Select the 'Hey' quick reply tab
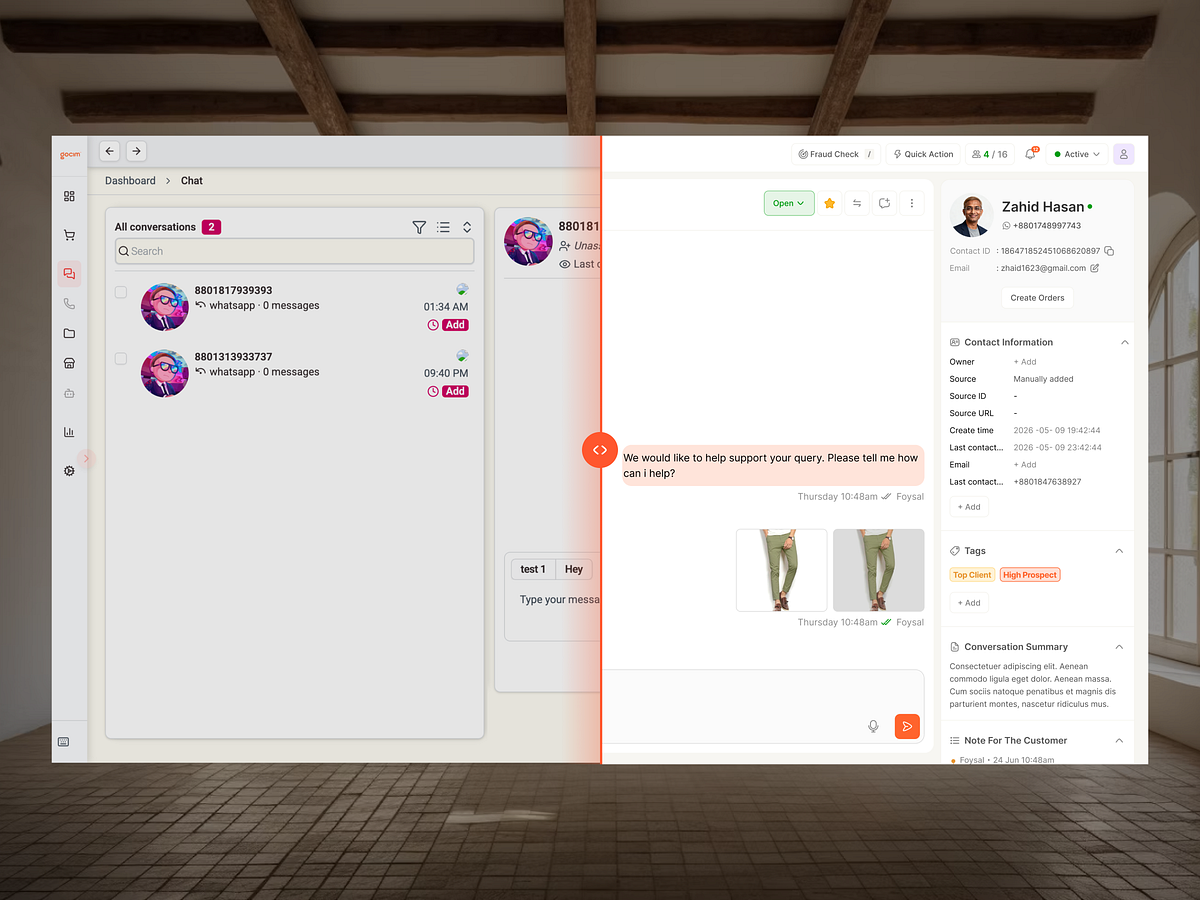This screenshot has width=1200, height=900. tap(573, 569)
